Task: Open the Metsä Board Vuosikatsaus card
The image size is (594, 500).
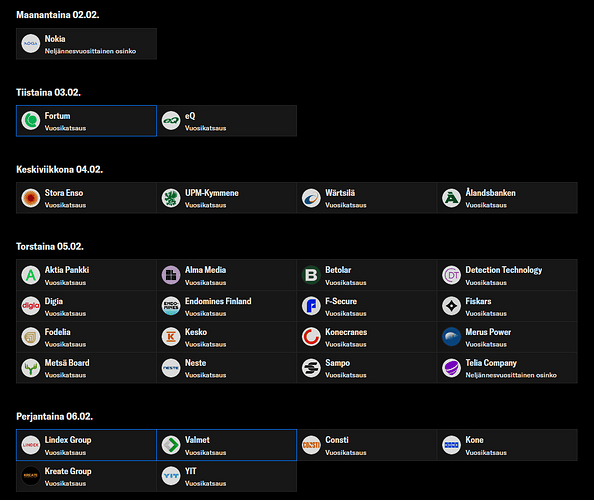Action: coord(86,368)
